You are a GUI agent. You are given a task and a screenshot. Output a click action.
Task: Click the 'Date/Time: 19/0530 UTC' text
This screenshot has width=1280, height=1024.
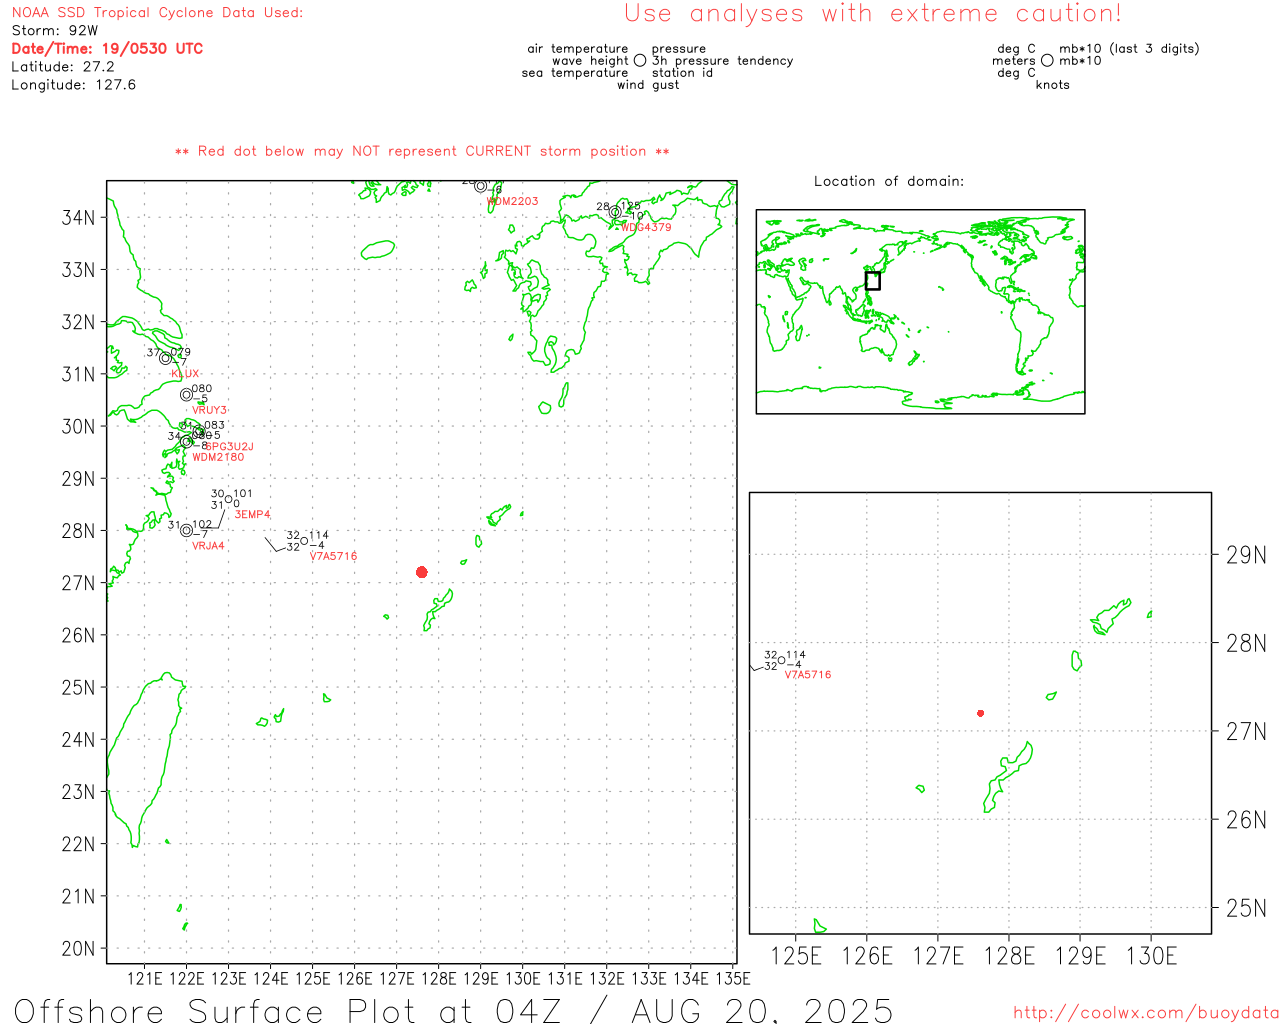107,48
